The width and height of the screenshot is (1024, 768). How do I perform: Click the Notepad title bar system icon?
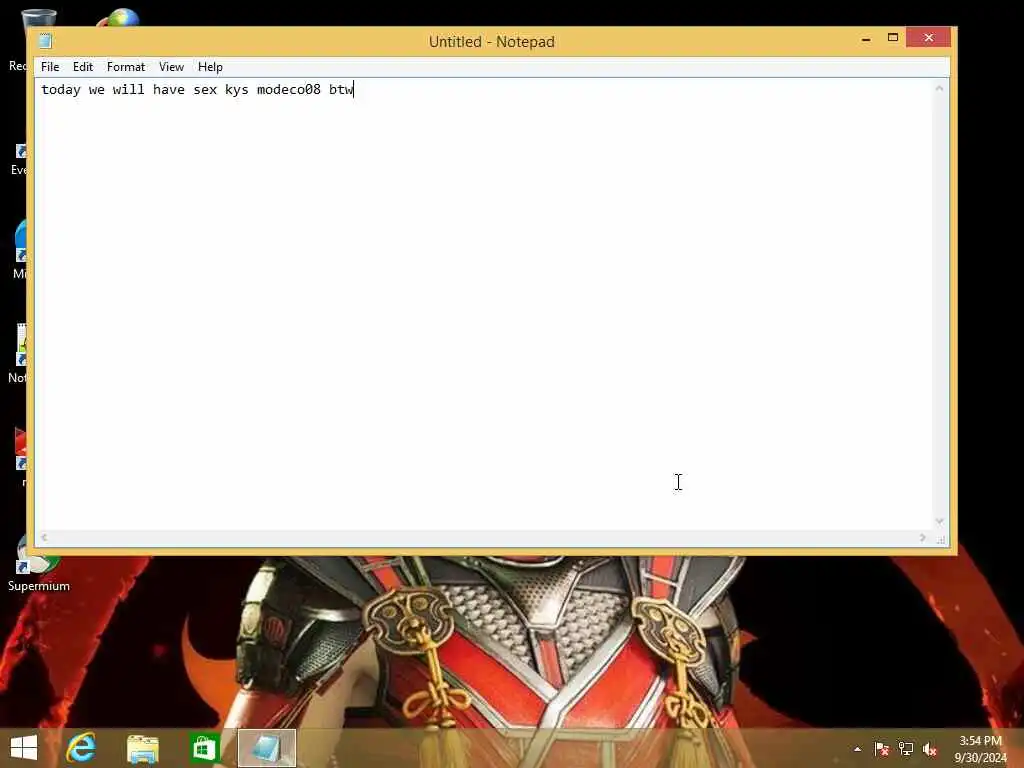point(45,41)
